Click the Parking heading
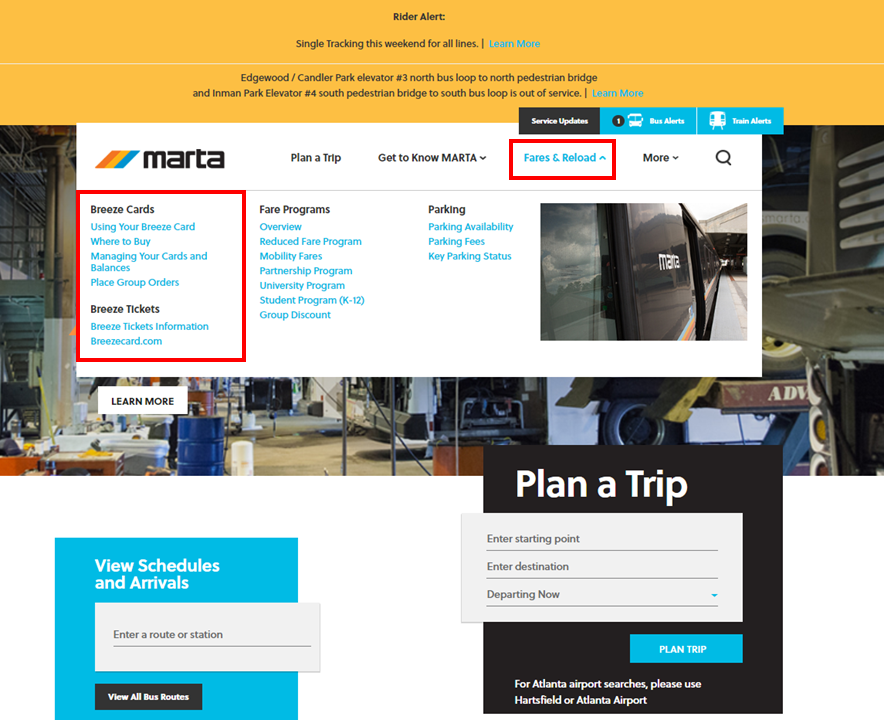The height and width of the screenshot is (720, 884). tap(447, 209)
